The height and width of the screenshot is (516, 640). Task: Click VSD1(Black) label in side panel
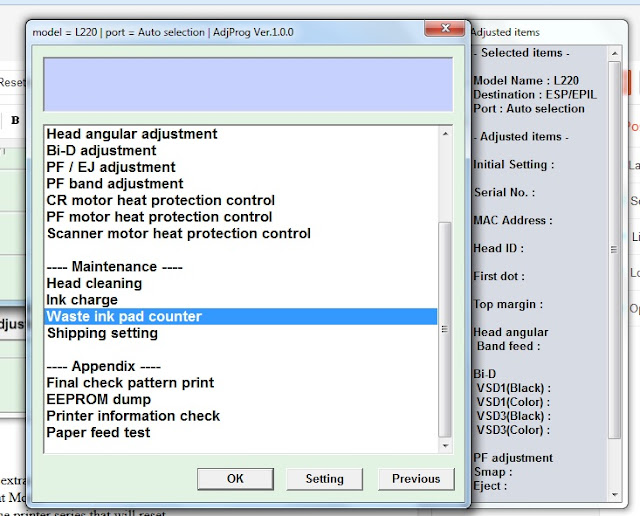(x=513, y=388)
